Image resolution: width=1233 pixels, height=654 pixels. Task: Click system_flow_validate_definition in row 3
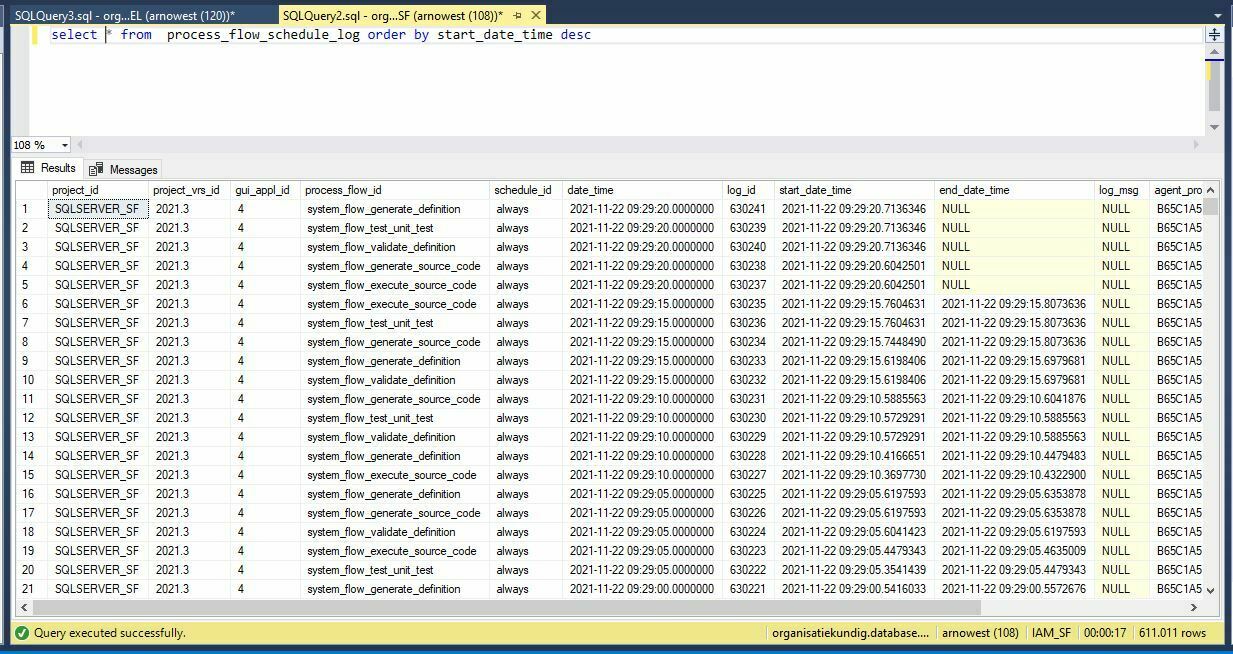pyautogui.click(x=395, y=247)
